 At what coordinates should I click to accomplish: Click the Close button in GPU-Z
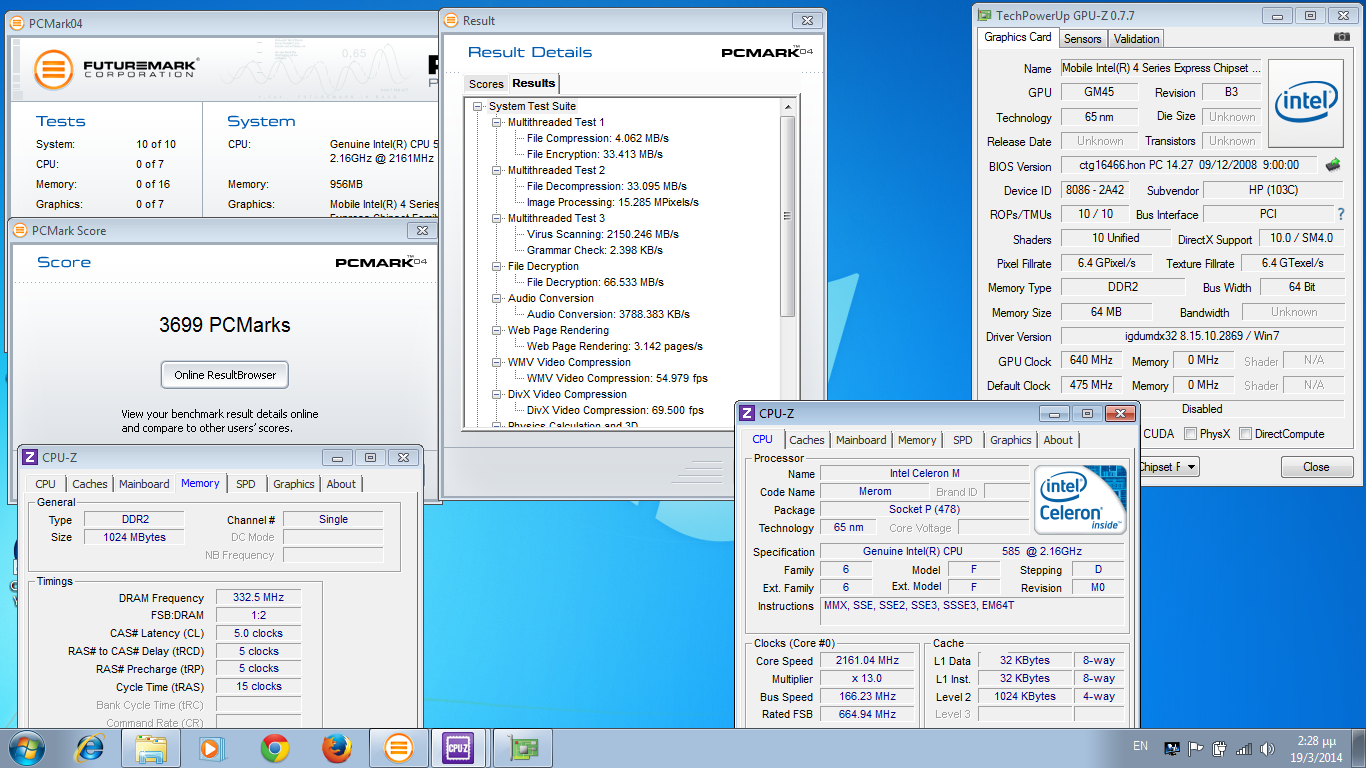1316,467
